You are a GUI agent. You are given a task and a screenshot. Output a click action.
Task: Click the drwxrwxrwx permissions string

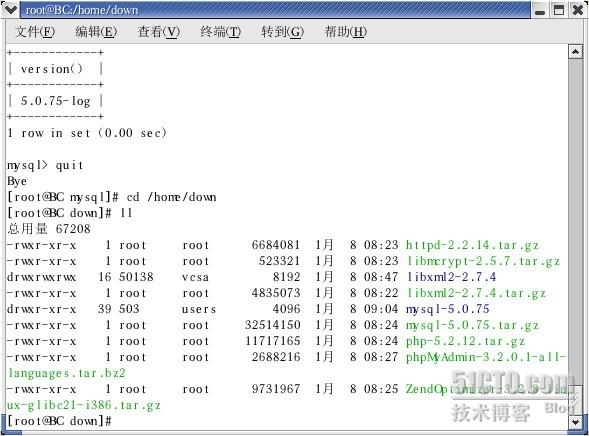[x=41, y=277]
